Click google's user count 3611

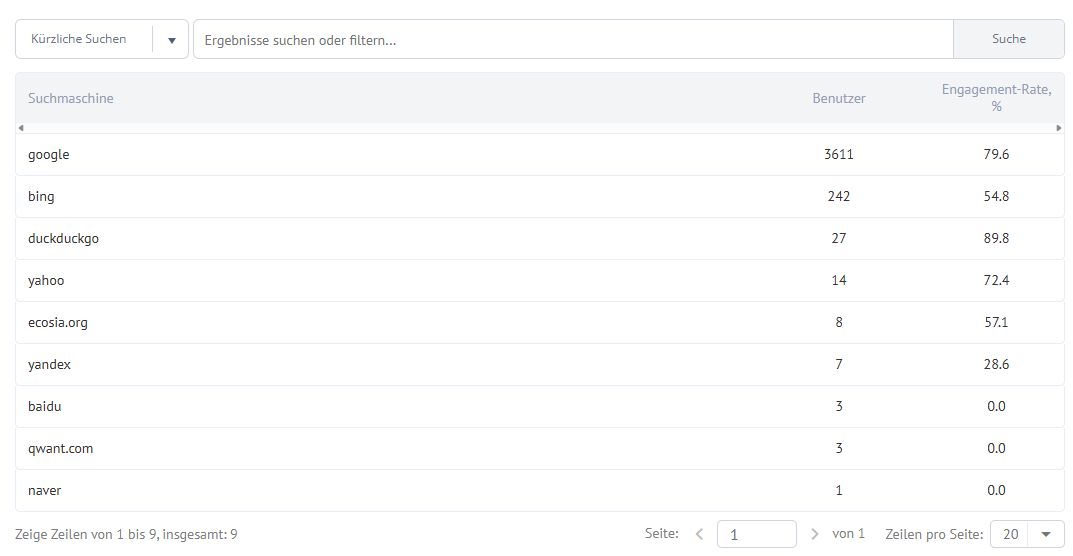(x=839, y=154)
